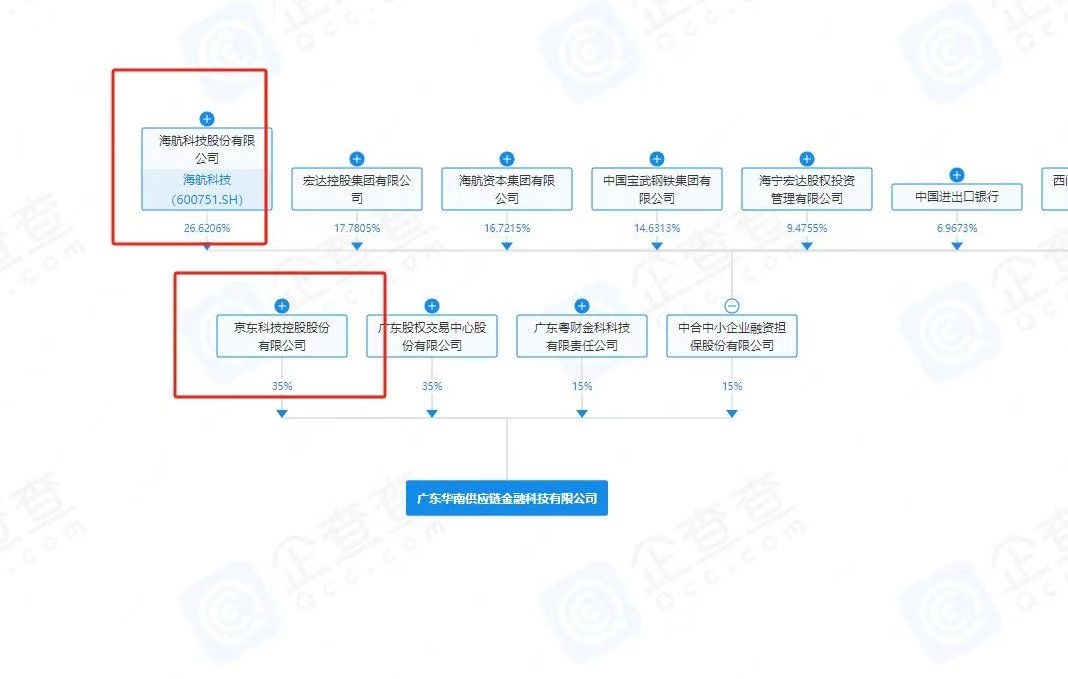
Task: Click the 35% share under 京东科技控股股份有限公司
Action: pyautogui.click(x=282, y=386)
